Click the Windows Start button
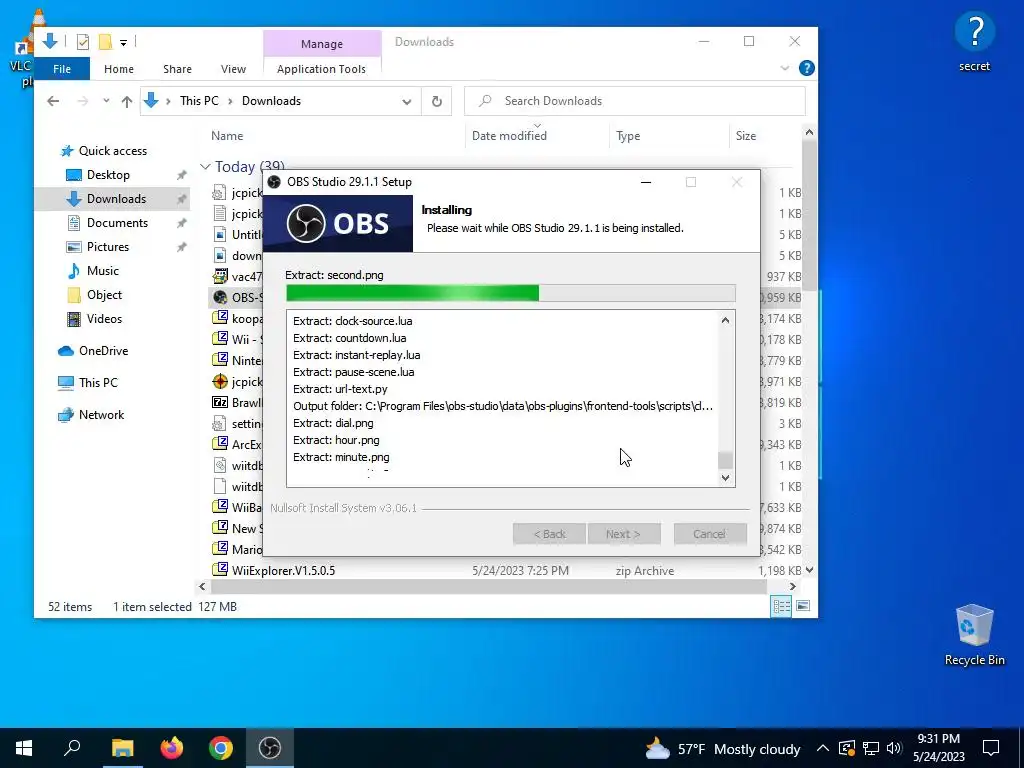1024x768 pixels. click(24, 748)
